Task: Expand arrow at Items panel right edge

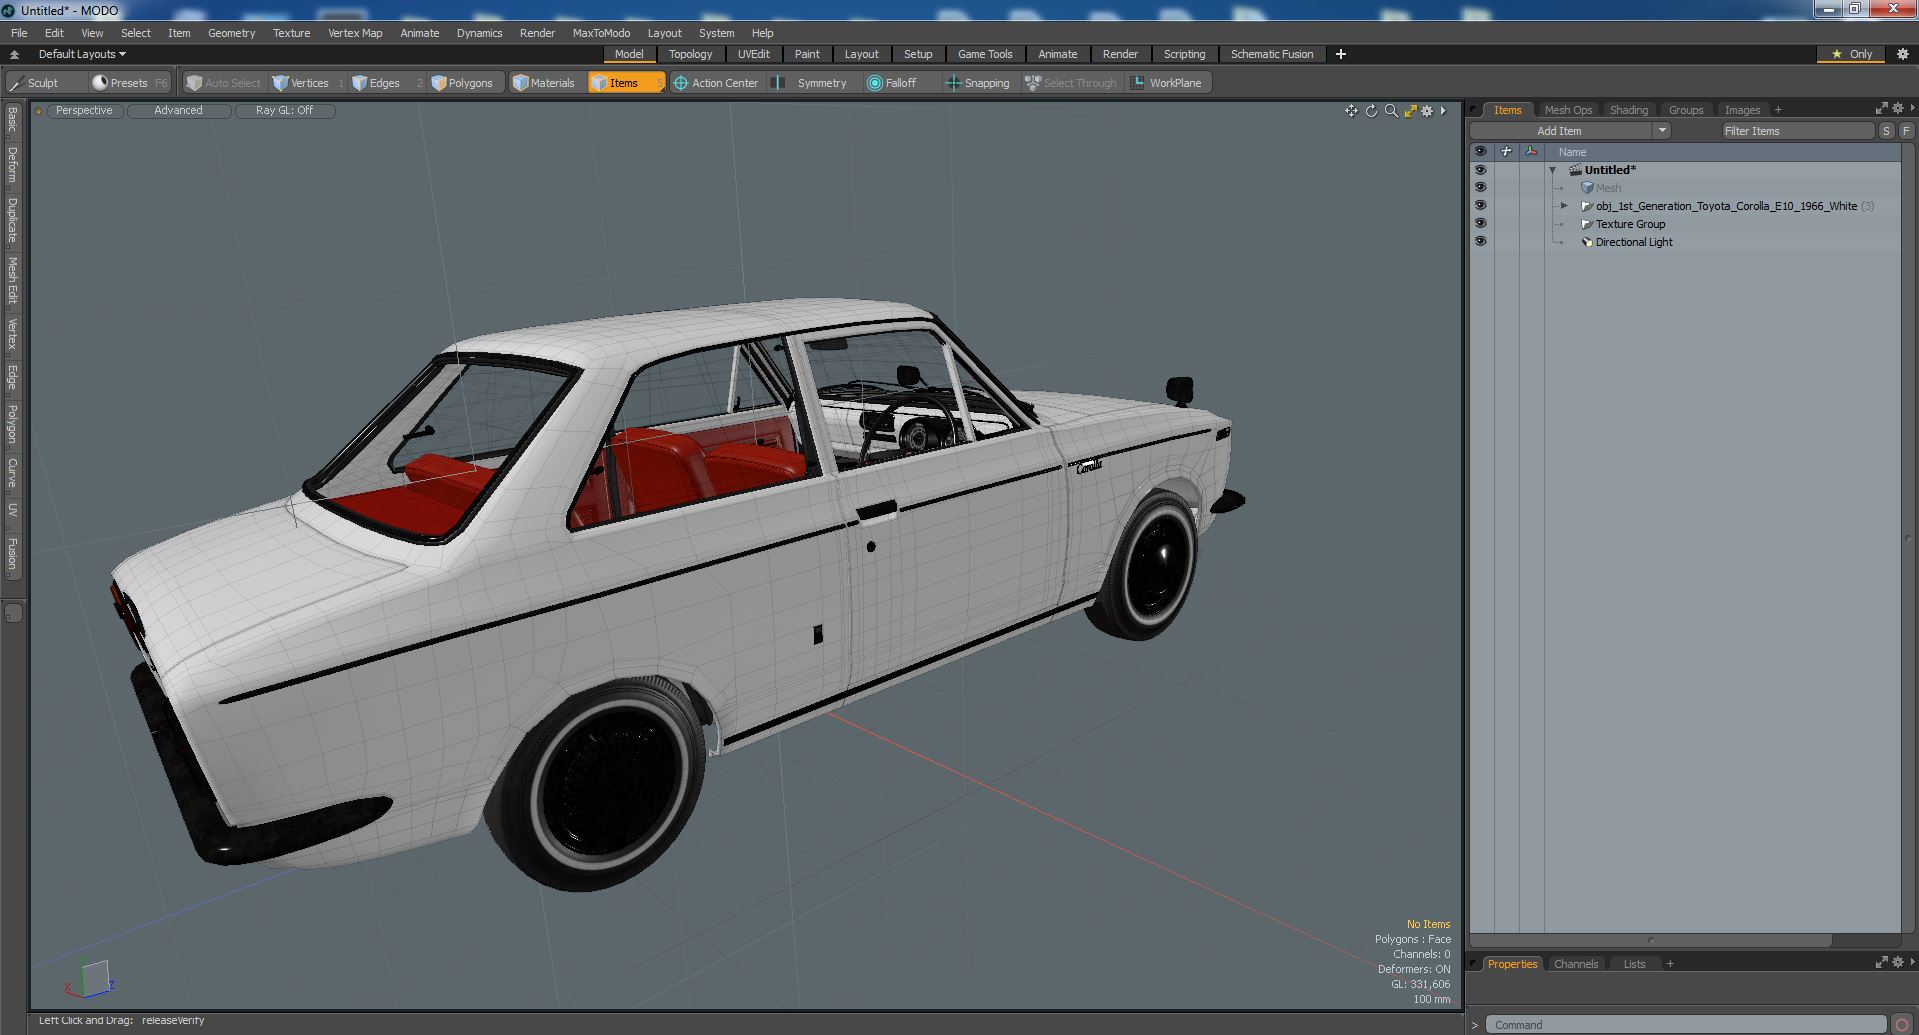Action: click(x=1912, y=108)
